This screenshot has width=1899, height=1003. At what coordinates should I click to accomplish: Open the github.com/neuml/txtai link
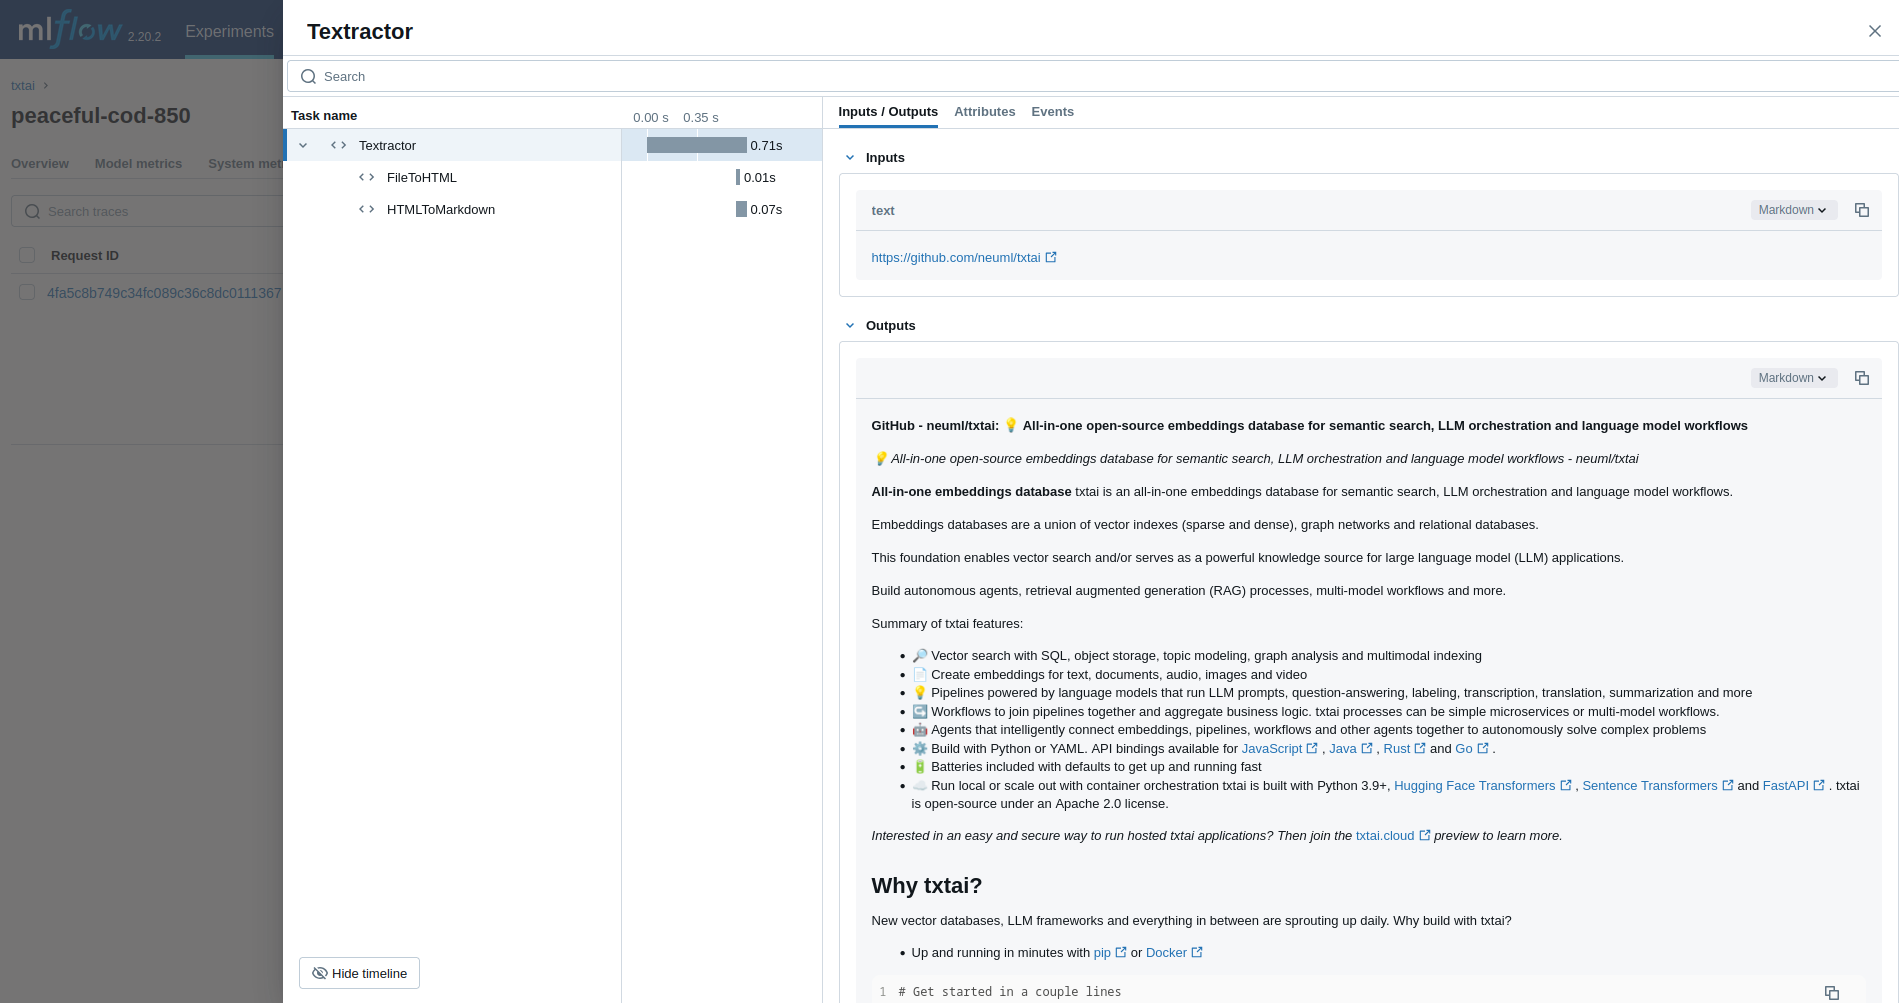(x=956, y=257)
